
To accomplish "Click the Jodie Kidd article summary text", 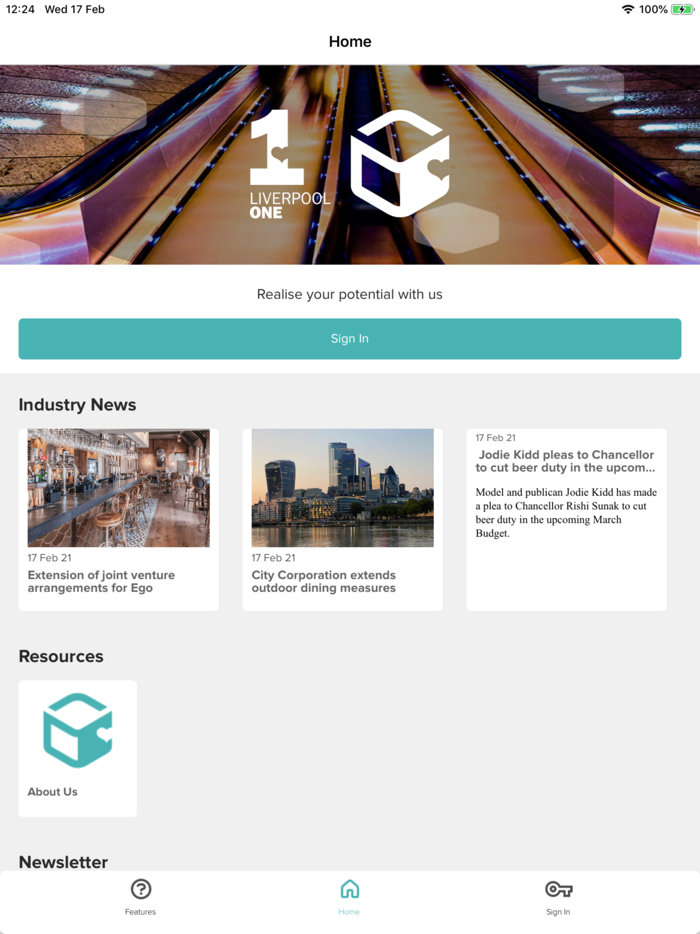I will point(566,513).
